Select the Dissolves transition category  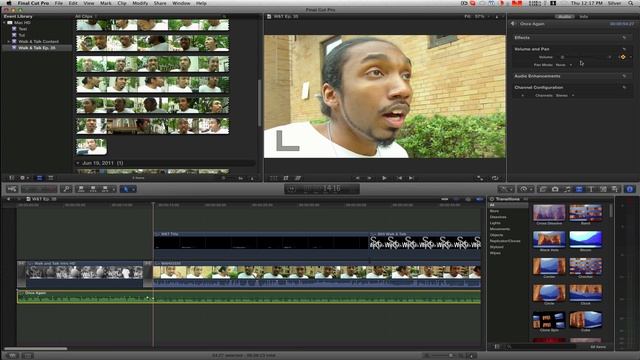click(498, 217)
